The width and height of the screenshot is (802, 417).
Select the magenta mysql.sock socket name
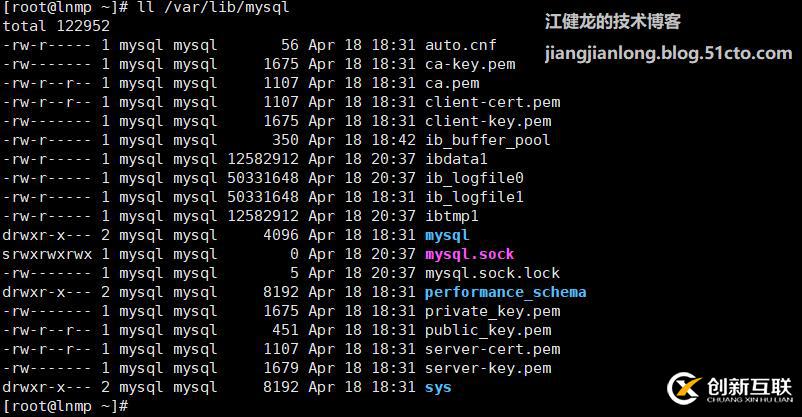click(469, 254)
